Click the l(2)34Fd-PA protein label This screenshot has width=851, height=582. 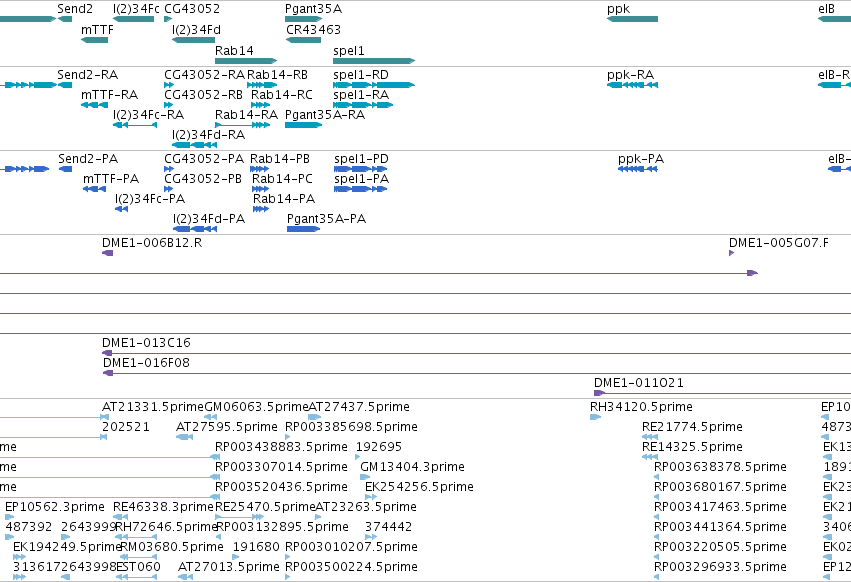[209, 219]
